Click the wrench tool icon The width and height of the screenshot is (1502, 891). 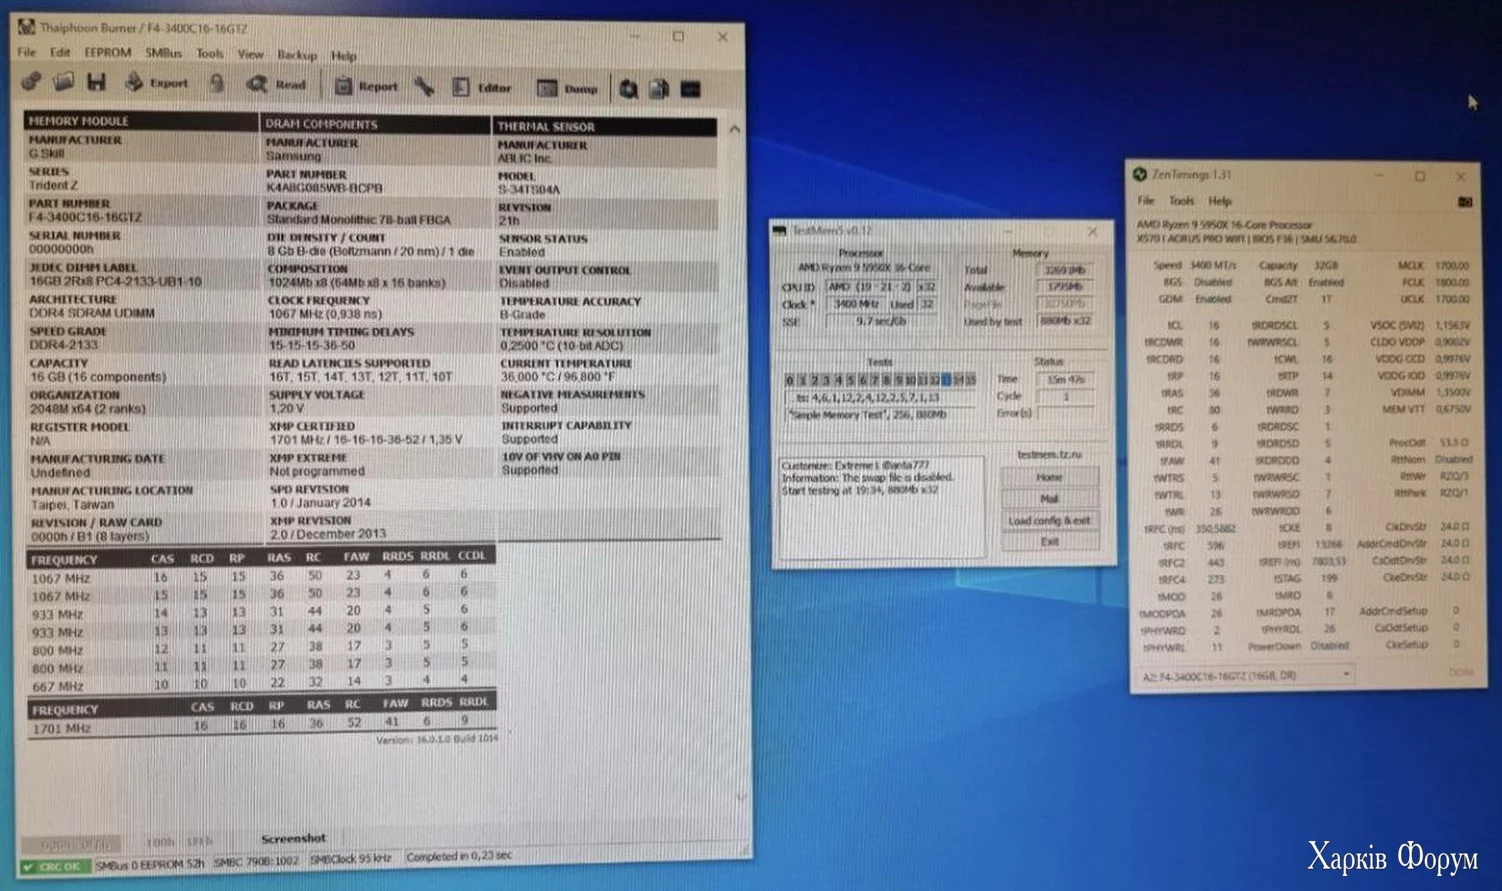click(x=425, y=87)
